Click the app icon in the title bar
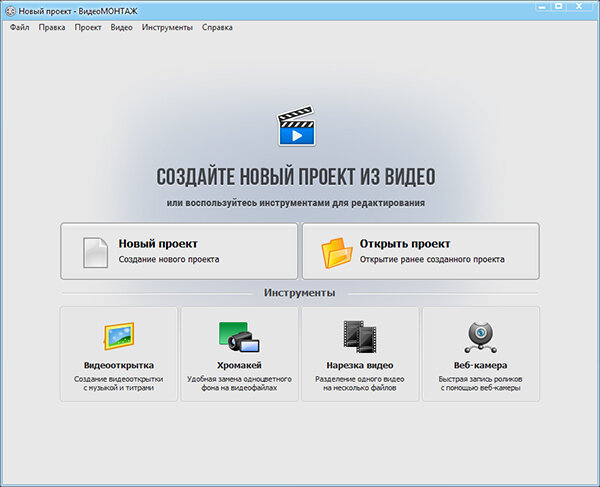This screenshot has height=487, width=600. 11,11
